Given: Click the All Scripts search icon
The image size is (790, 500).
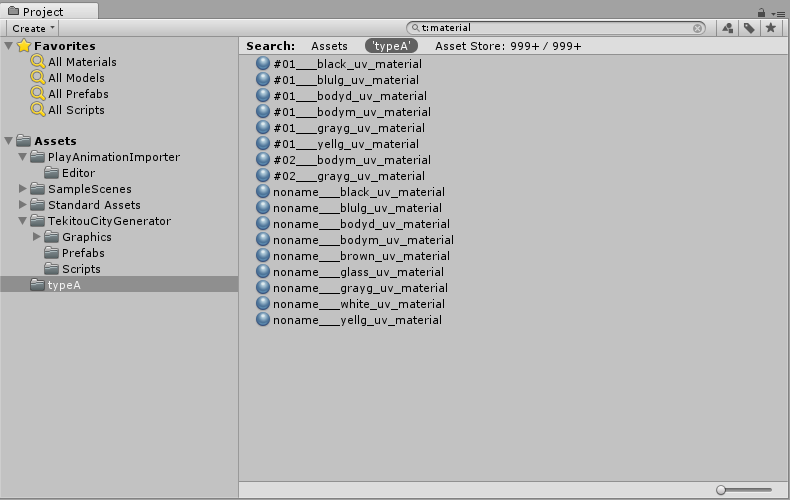Looking at the screenshot, I should [38, 109].
